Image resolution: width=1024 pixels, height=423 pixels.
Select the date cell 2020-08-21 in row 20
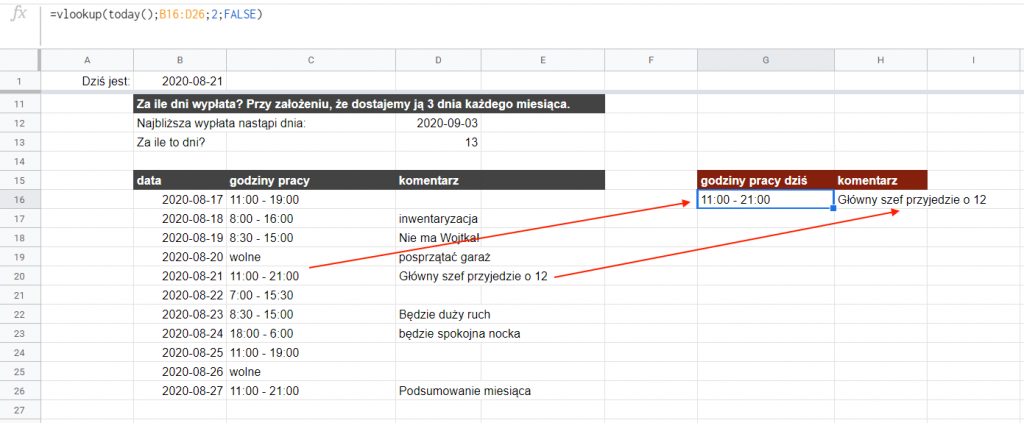coord(180,275)
